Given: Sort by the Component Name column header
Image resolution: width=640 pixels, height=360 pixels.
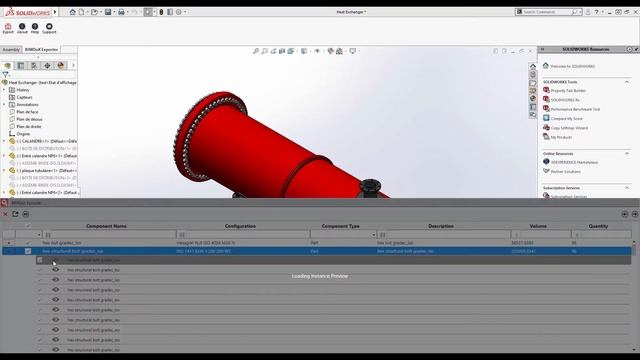Looking at the screenshot, I should 106,226.
